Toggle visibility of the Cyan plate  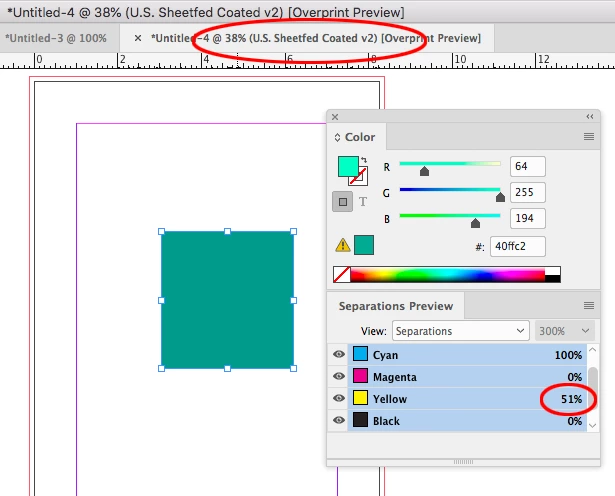[338, 354]
